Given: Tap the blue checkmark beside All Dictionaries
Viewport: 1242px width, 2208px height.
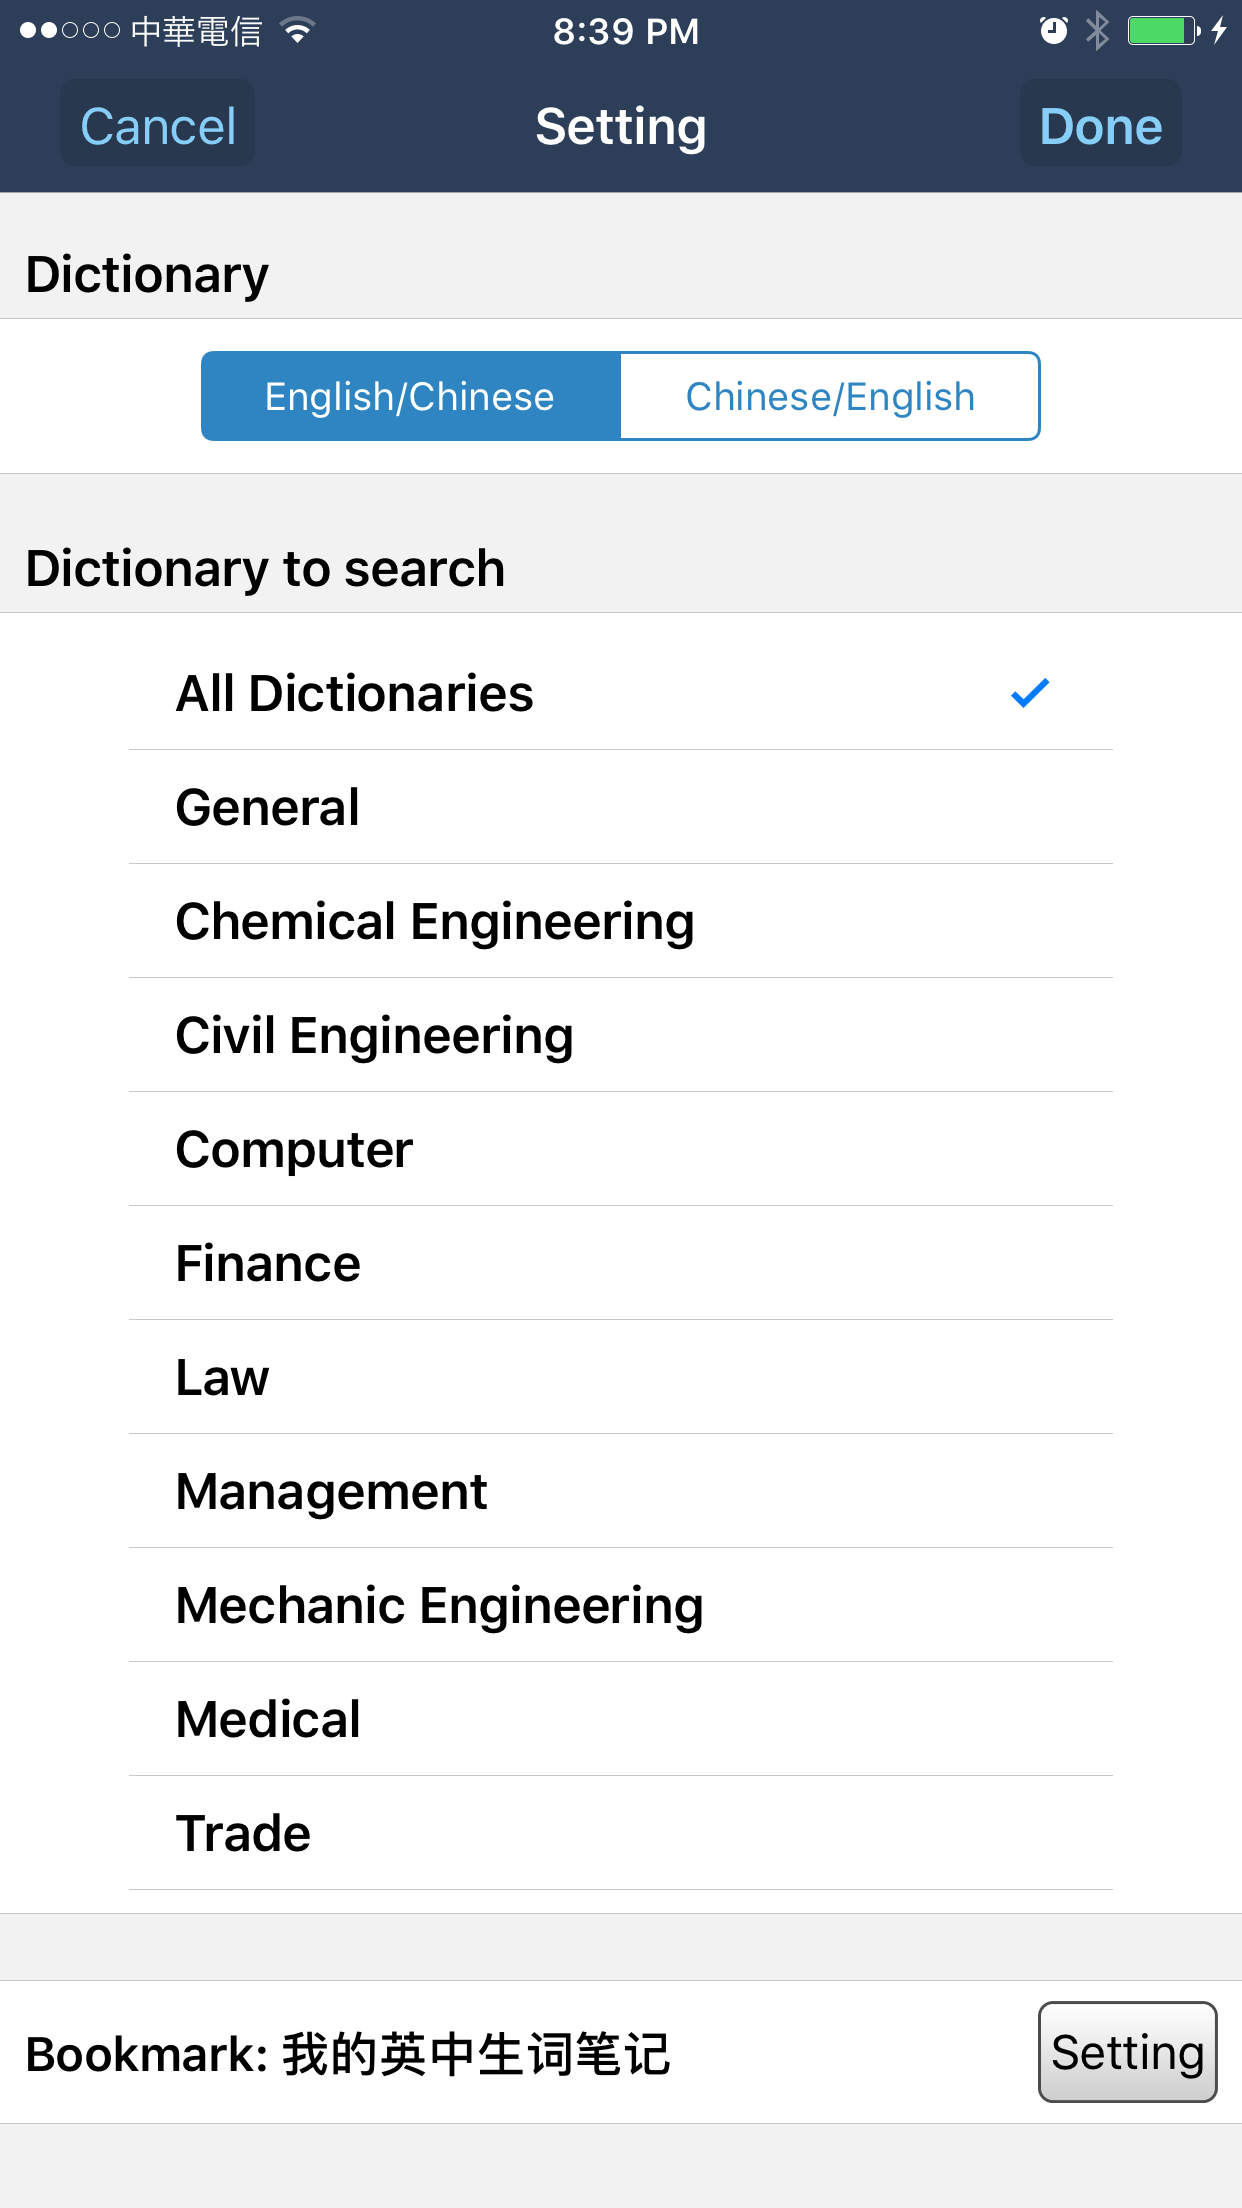Looking at the screenshot, I should coord(1028,693).
